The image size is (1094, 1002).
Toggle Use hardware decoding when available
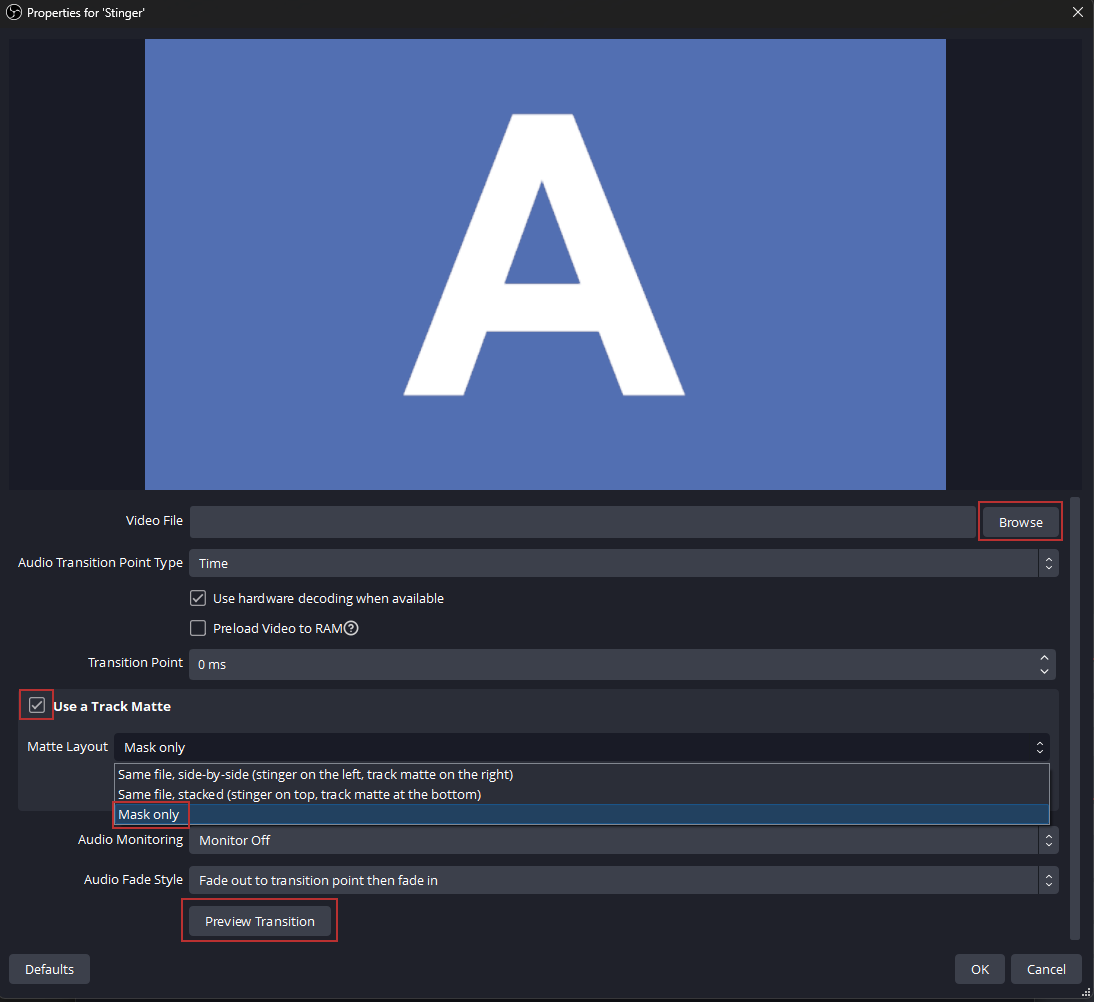click(x=198, y=599)
